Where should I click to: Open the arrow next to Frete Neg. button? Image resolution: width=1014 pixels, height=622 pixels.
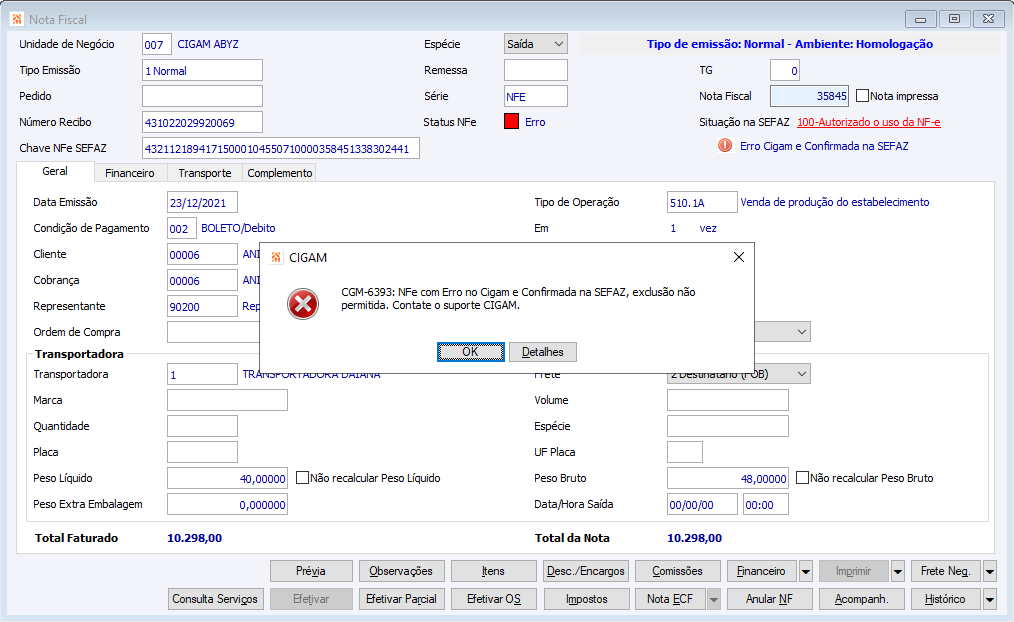990,572
